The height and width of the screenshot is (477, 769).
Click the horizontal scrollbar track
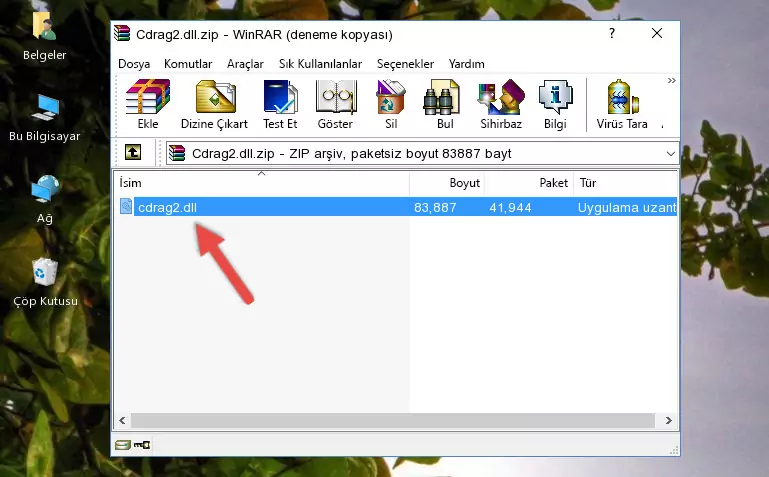[x=393, y=420]
